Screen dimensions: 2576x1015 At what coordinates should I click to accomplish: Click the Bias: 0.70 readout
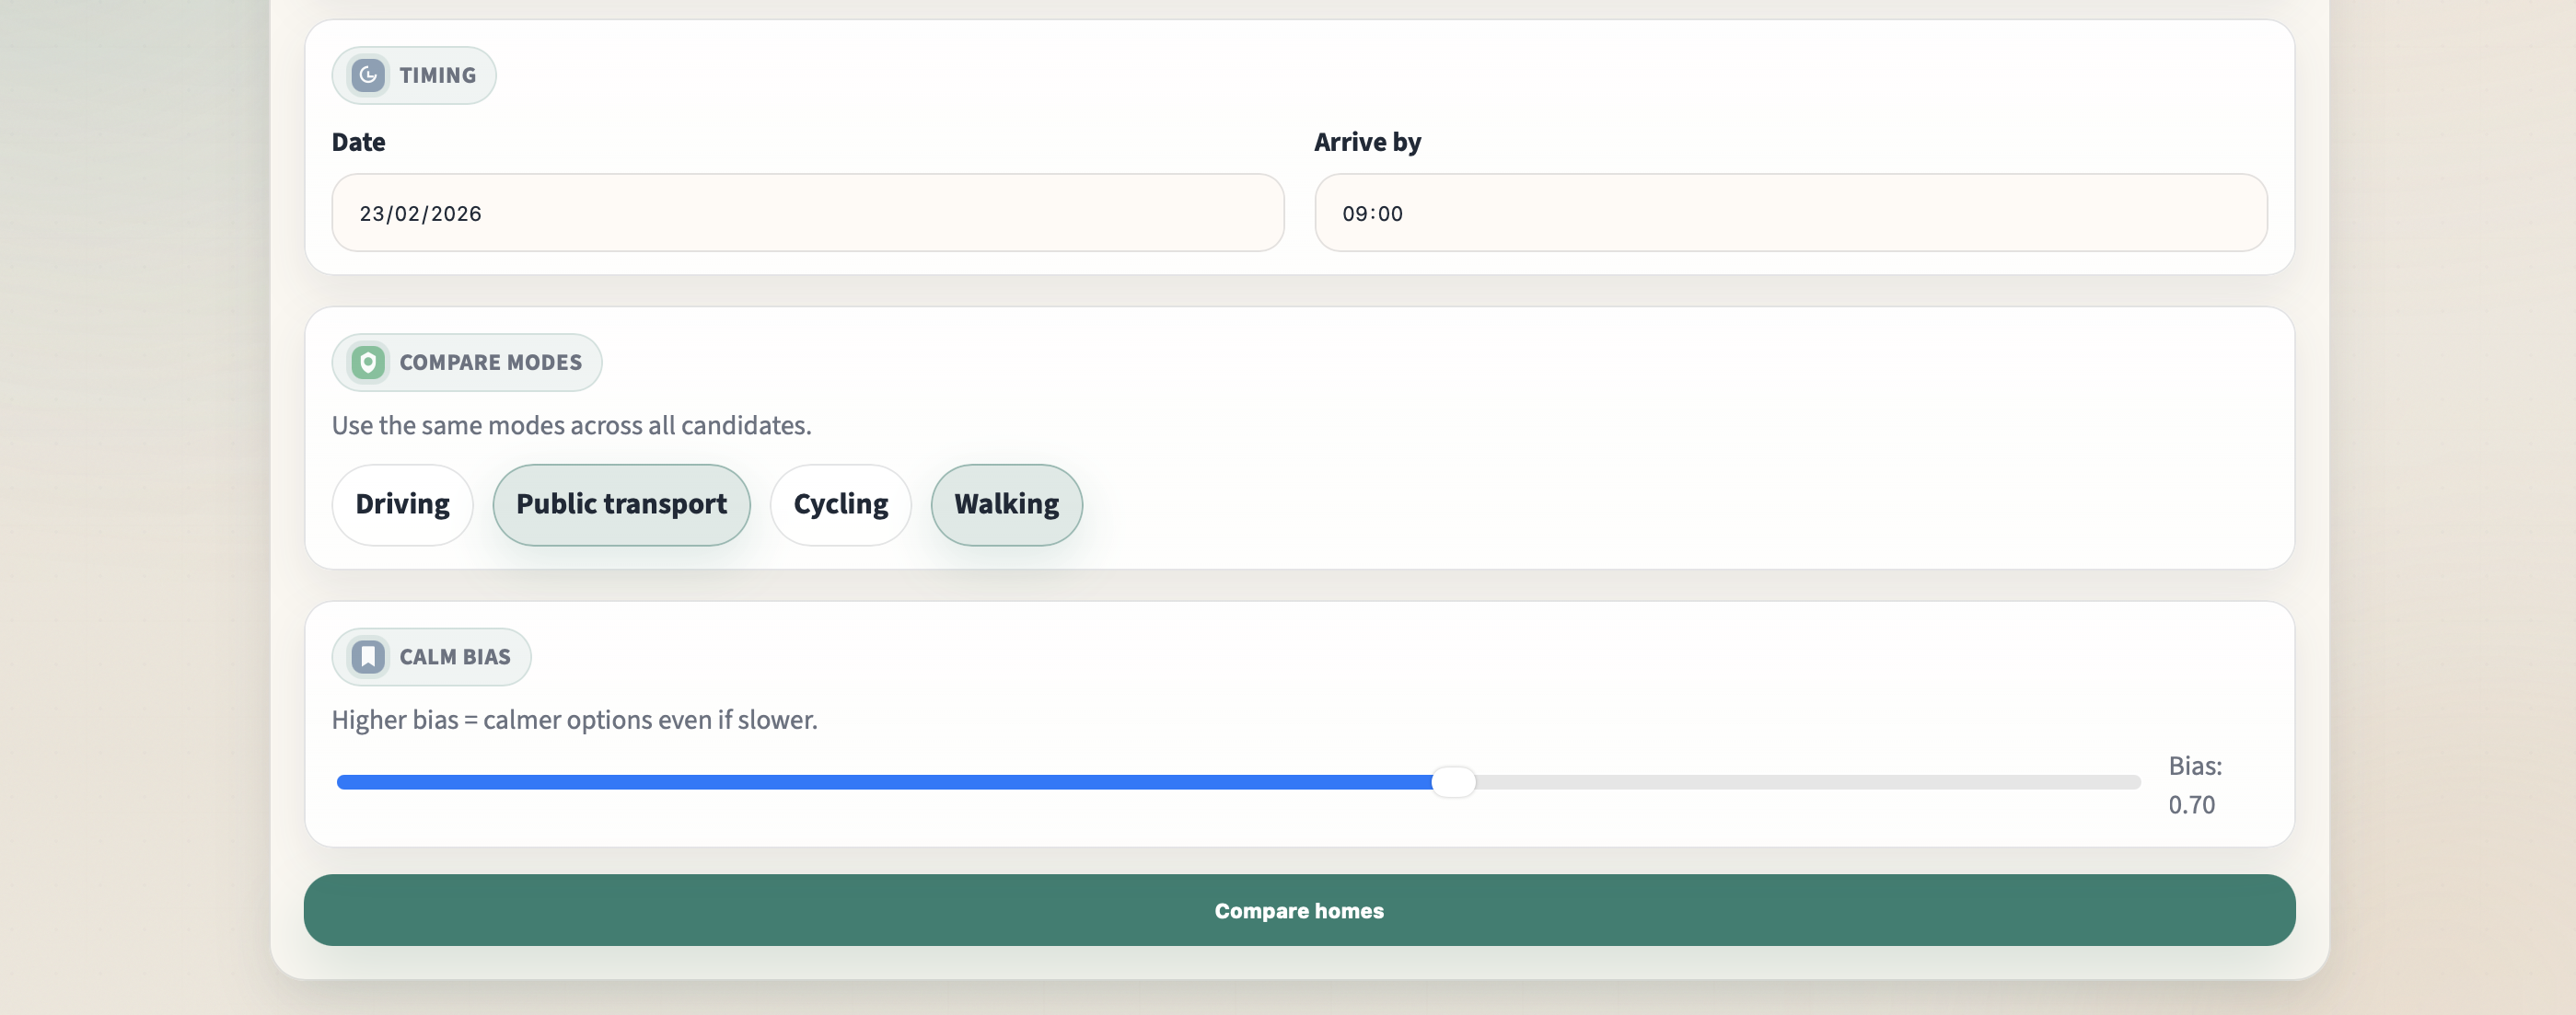tap(2195, 785)
